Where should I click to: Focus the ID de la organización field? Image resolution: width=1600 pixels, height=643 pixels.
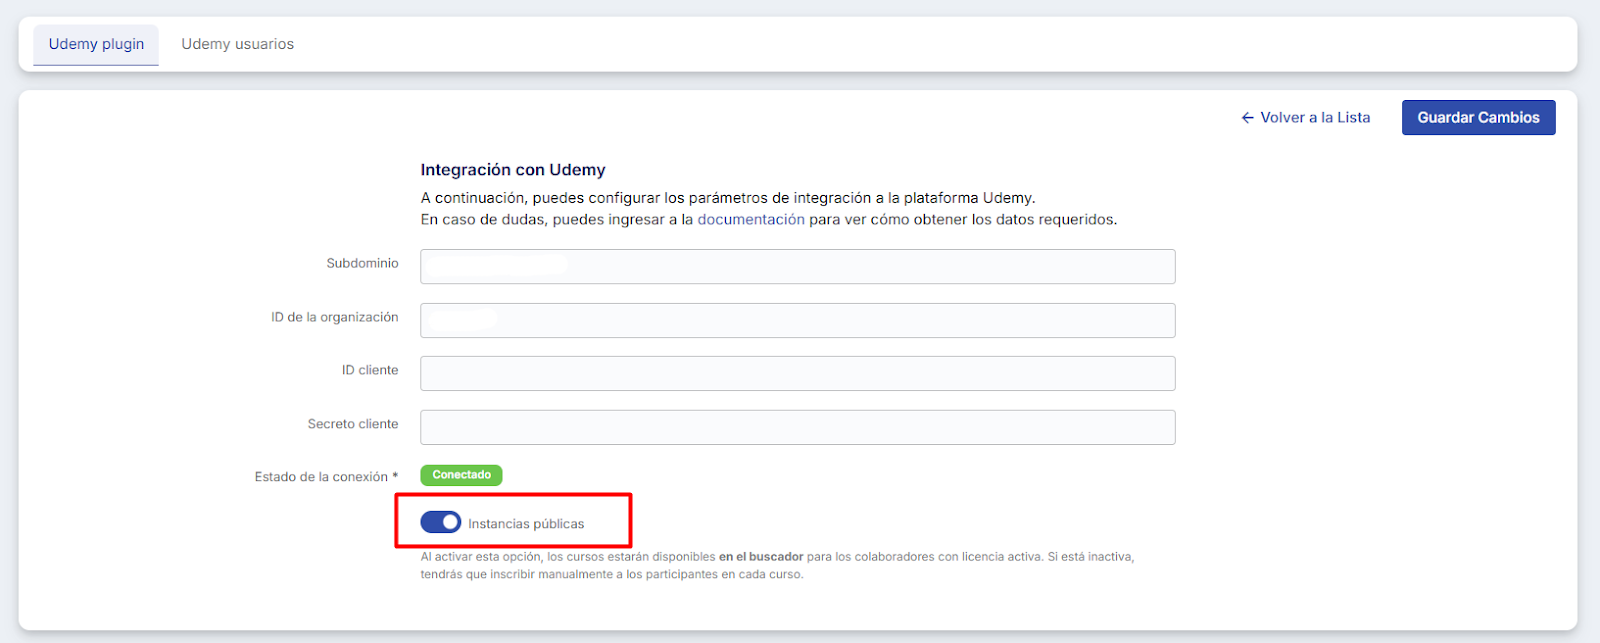point(797,321)
